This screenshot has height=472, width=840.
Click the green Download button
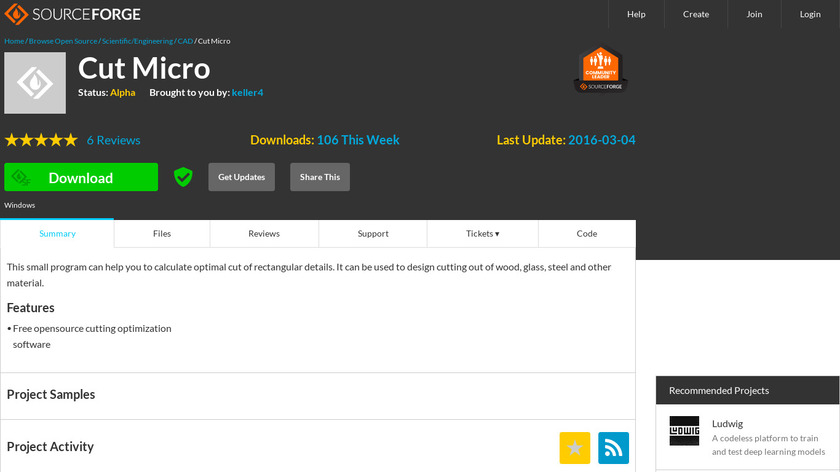click(x=81, y=177)
